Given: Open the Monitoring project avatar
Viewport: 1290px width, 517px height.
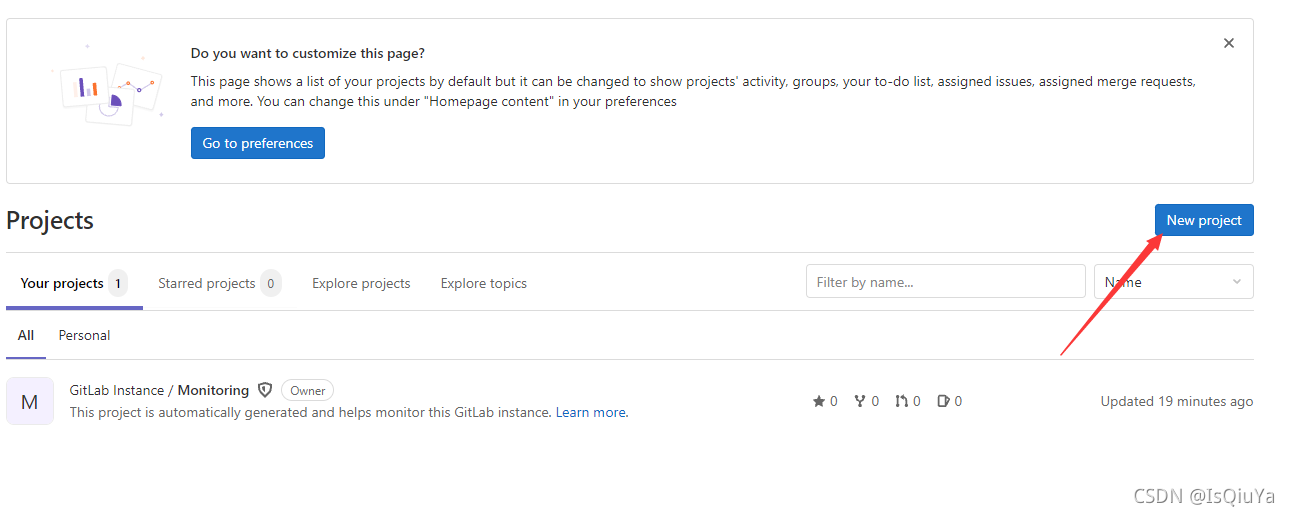Looking at the screenshot, I should pyautogui.click(x=30, y=401).
